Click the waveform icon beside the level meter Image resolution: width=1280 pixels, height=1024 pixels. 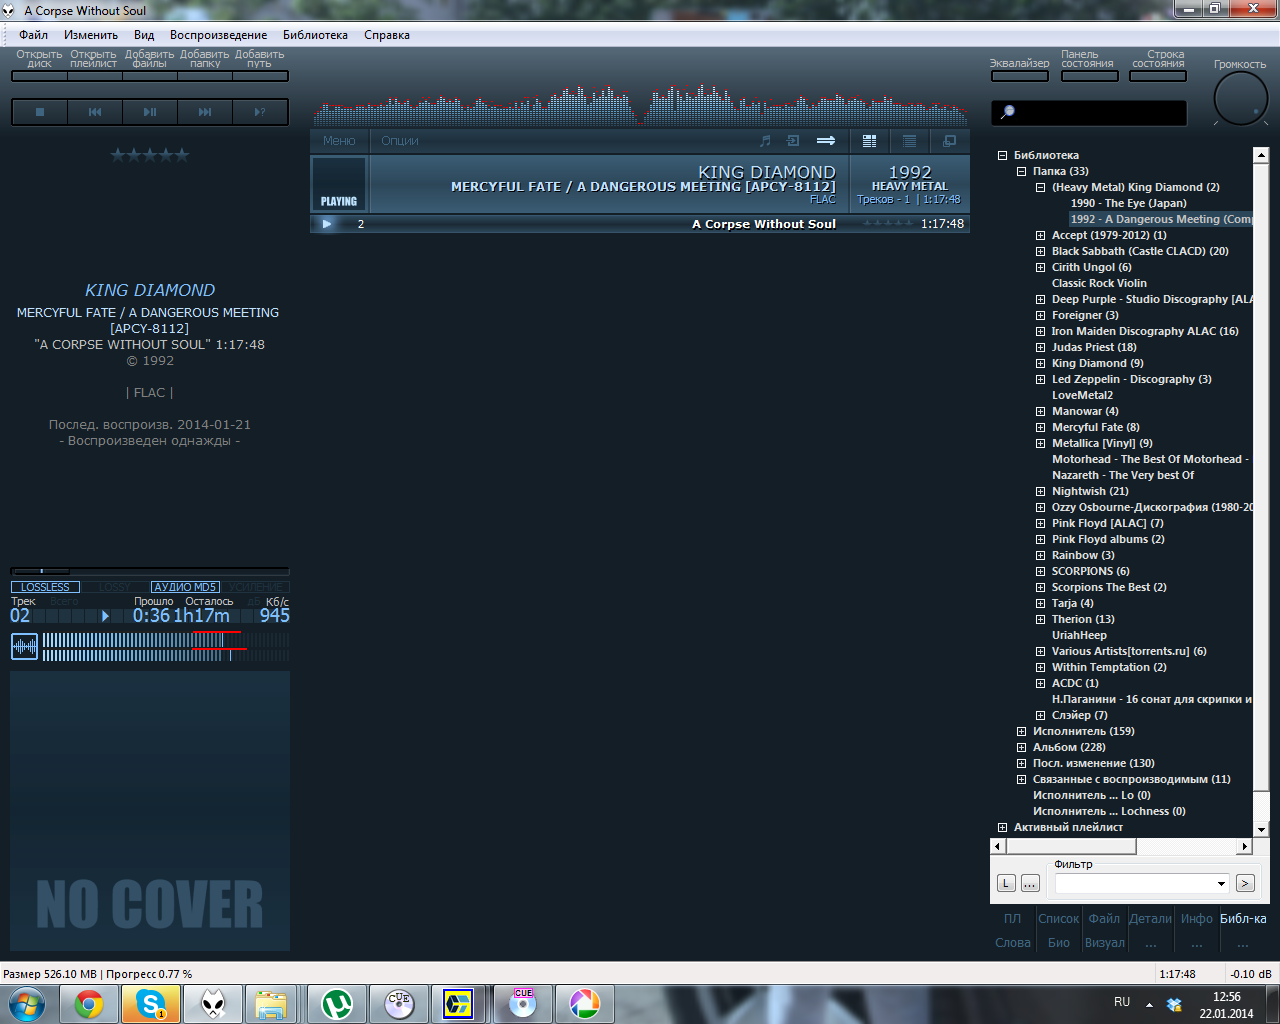click(24, 647)
